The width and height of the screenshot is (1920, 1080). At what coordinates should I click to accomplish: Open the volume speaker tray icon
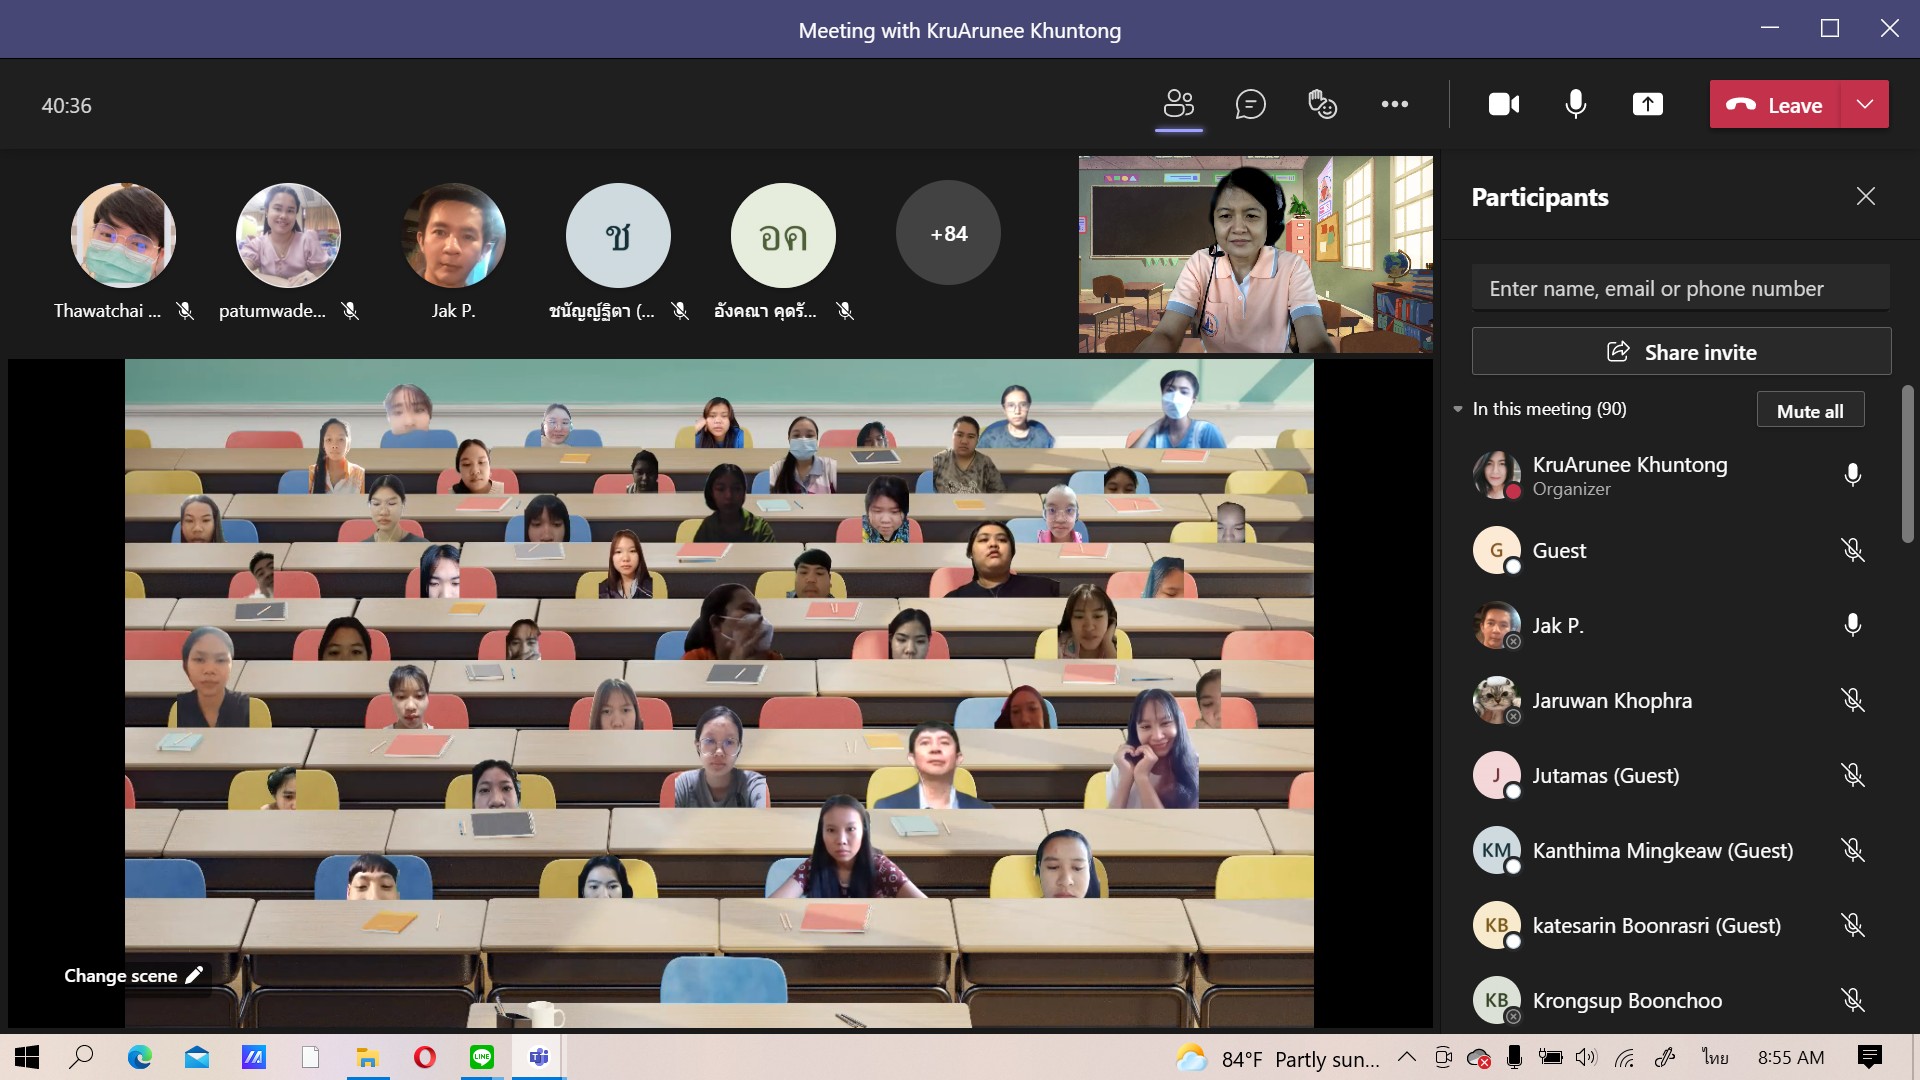1586,1057
